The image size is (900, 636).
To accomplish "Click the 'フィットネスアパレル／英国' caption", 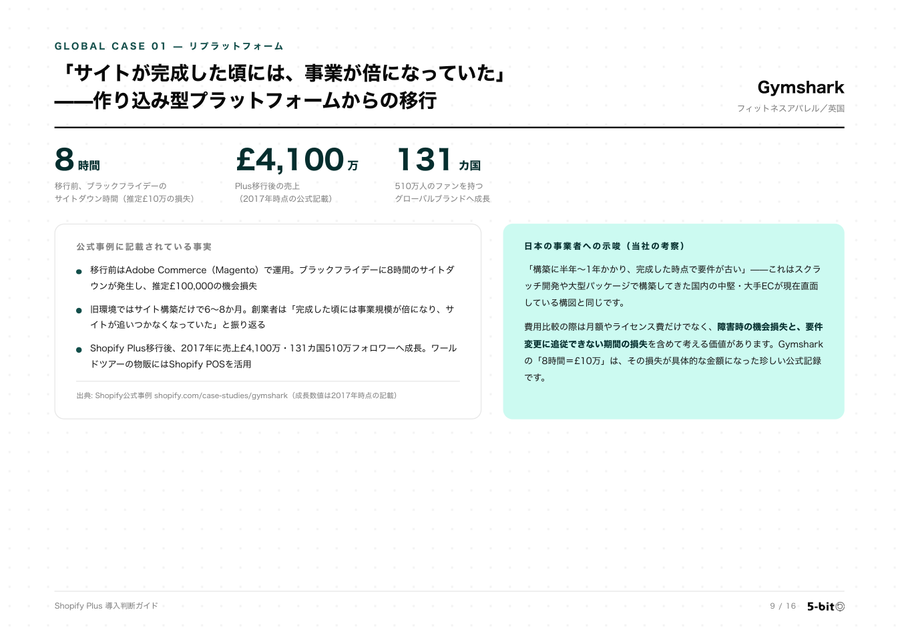I will (x=790, y=108).
